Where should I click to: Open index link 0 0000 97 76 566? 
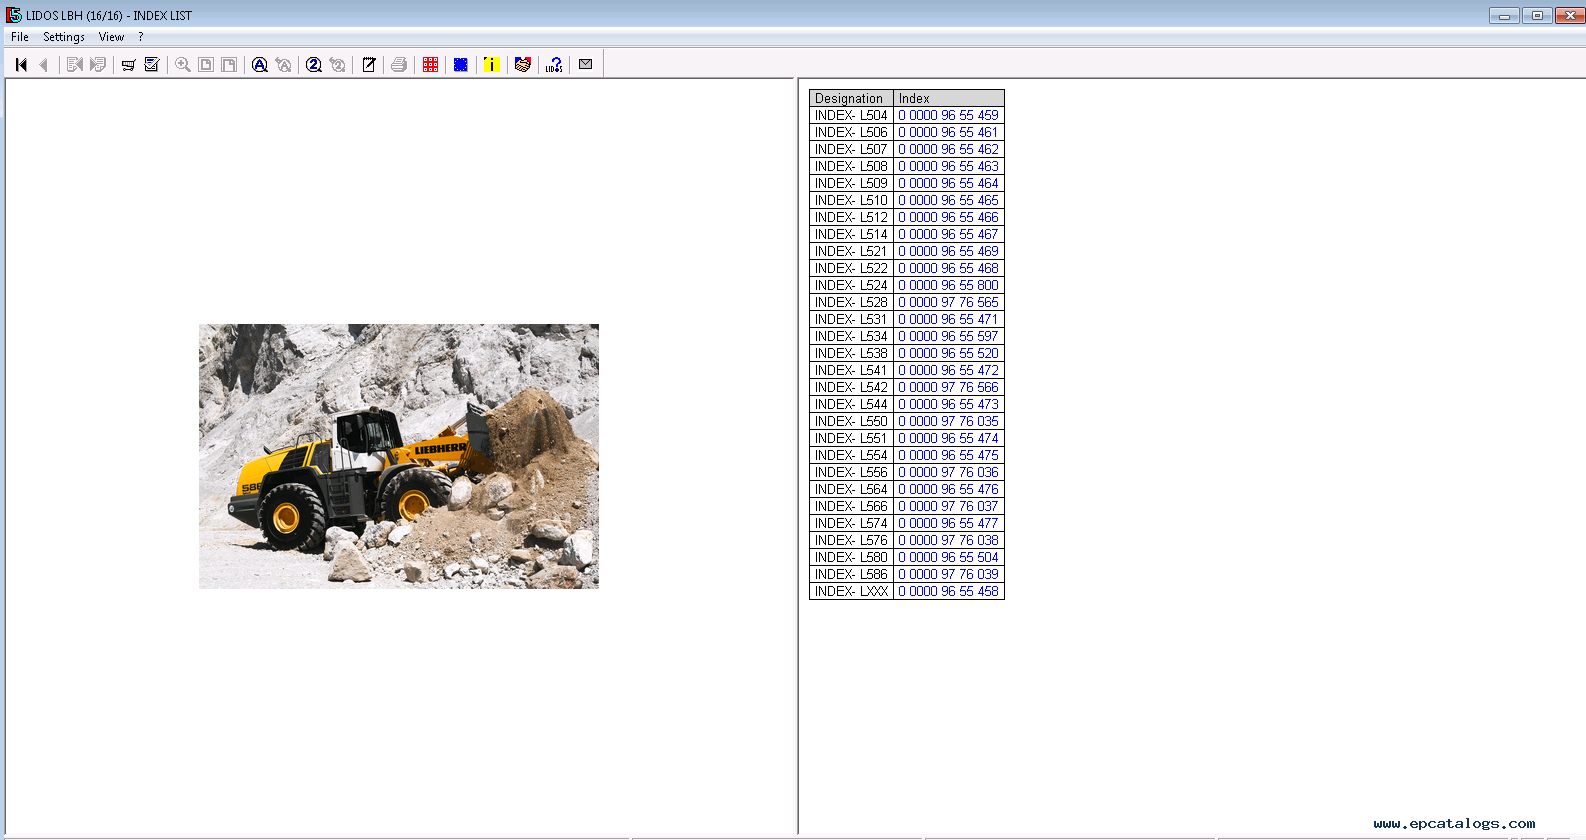(x=948, y=387)
